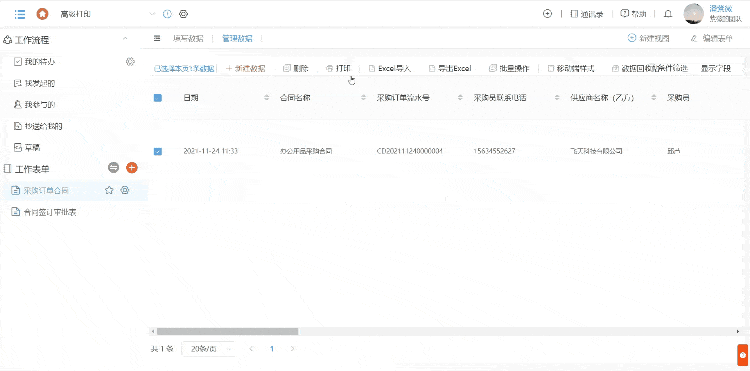Switch to the 填写数据 tab
The height and width of the screenshot is (371, 750).
[x=188, y=39]
